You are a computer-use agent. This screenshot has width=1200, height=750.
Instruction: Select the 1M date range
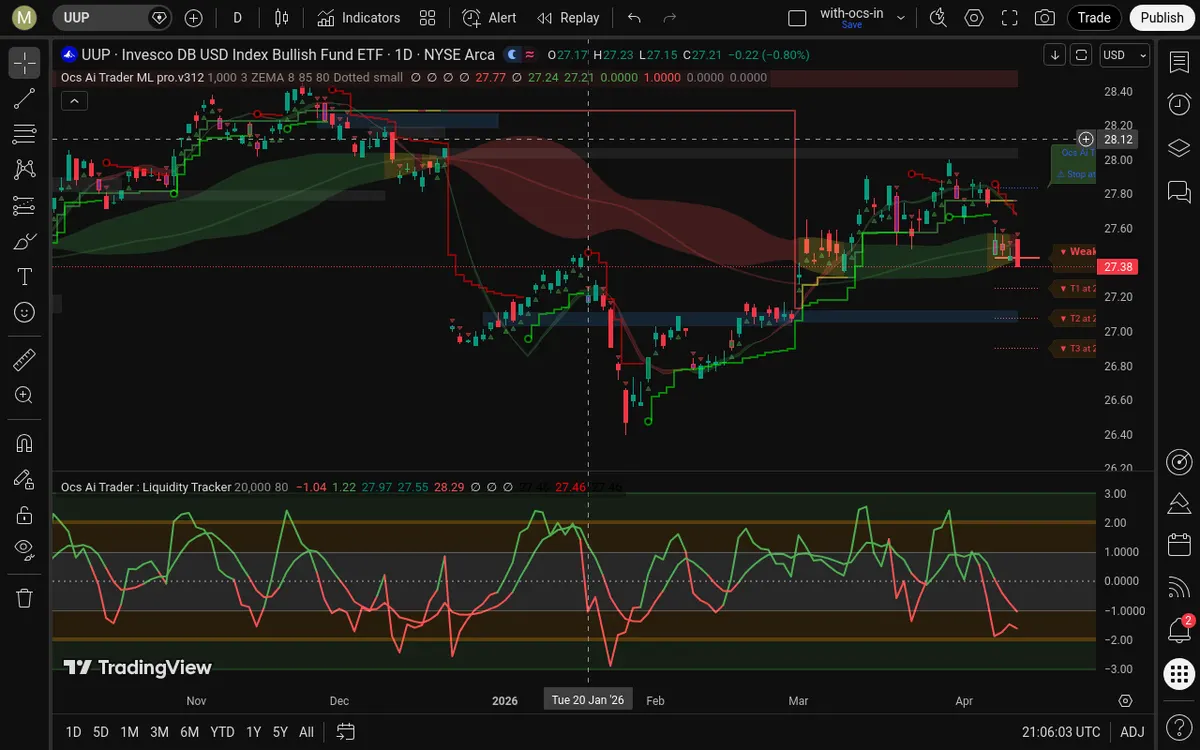click(129, 732)
